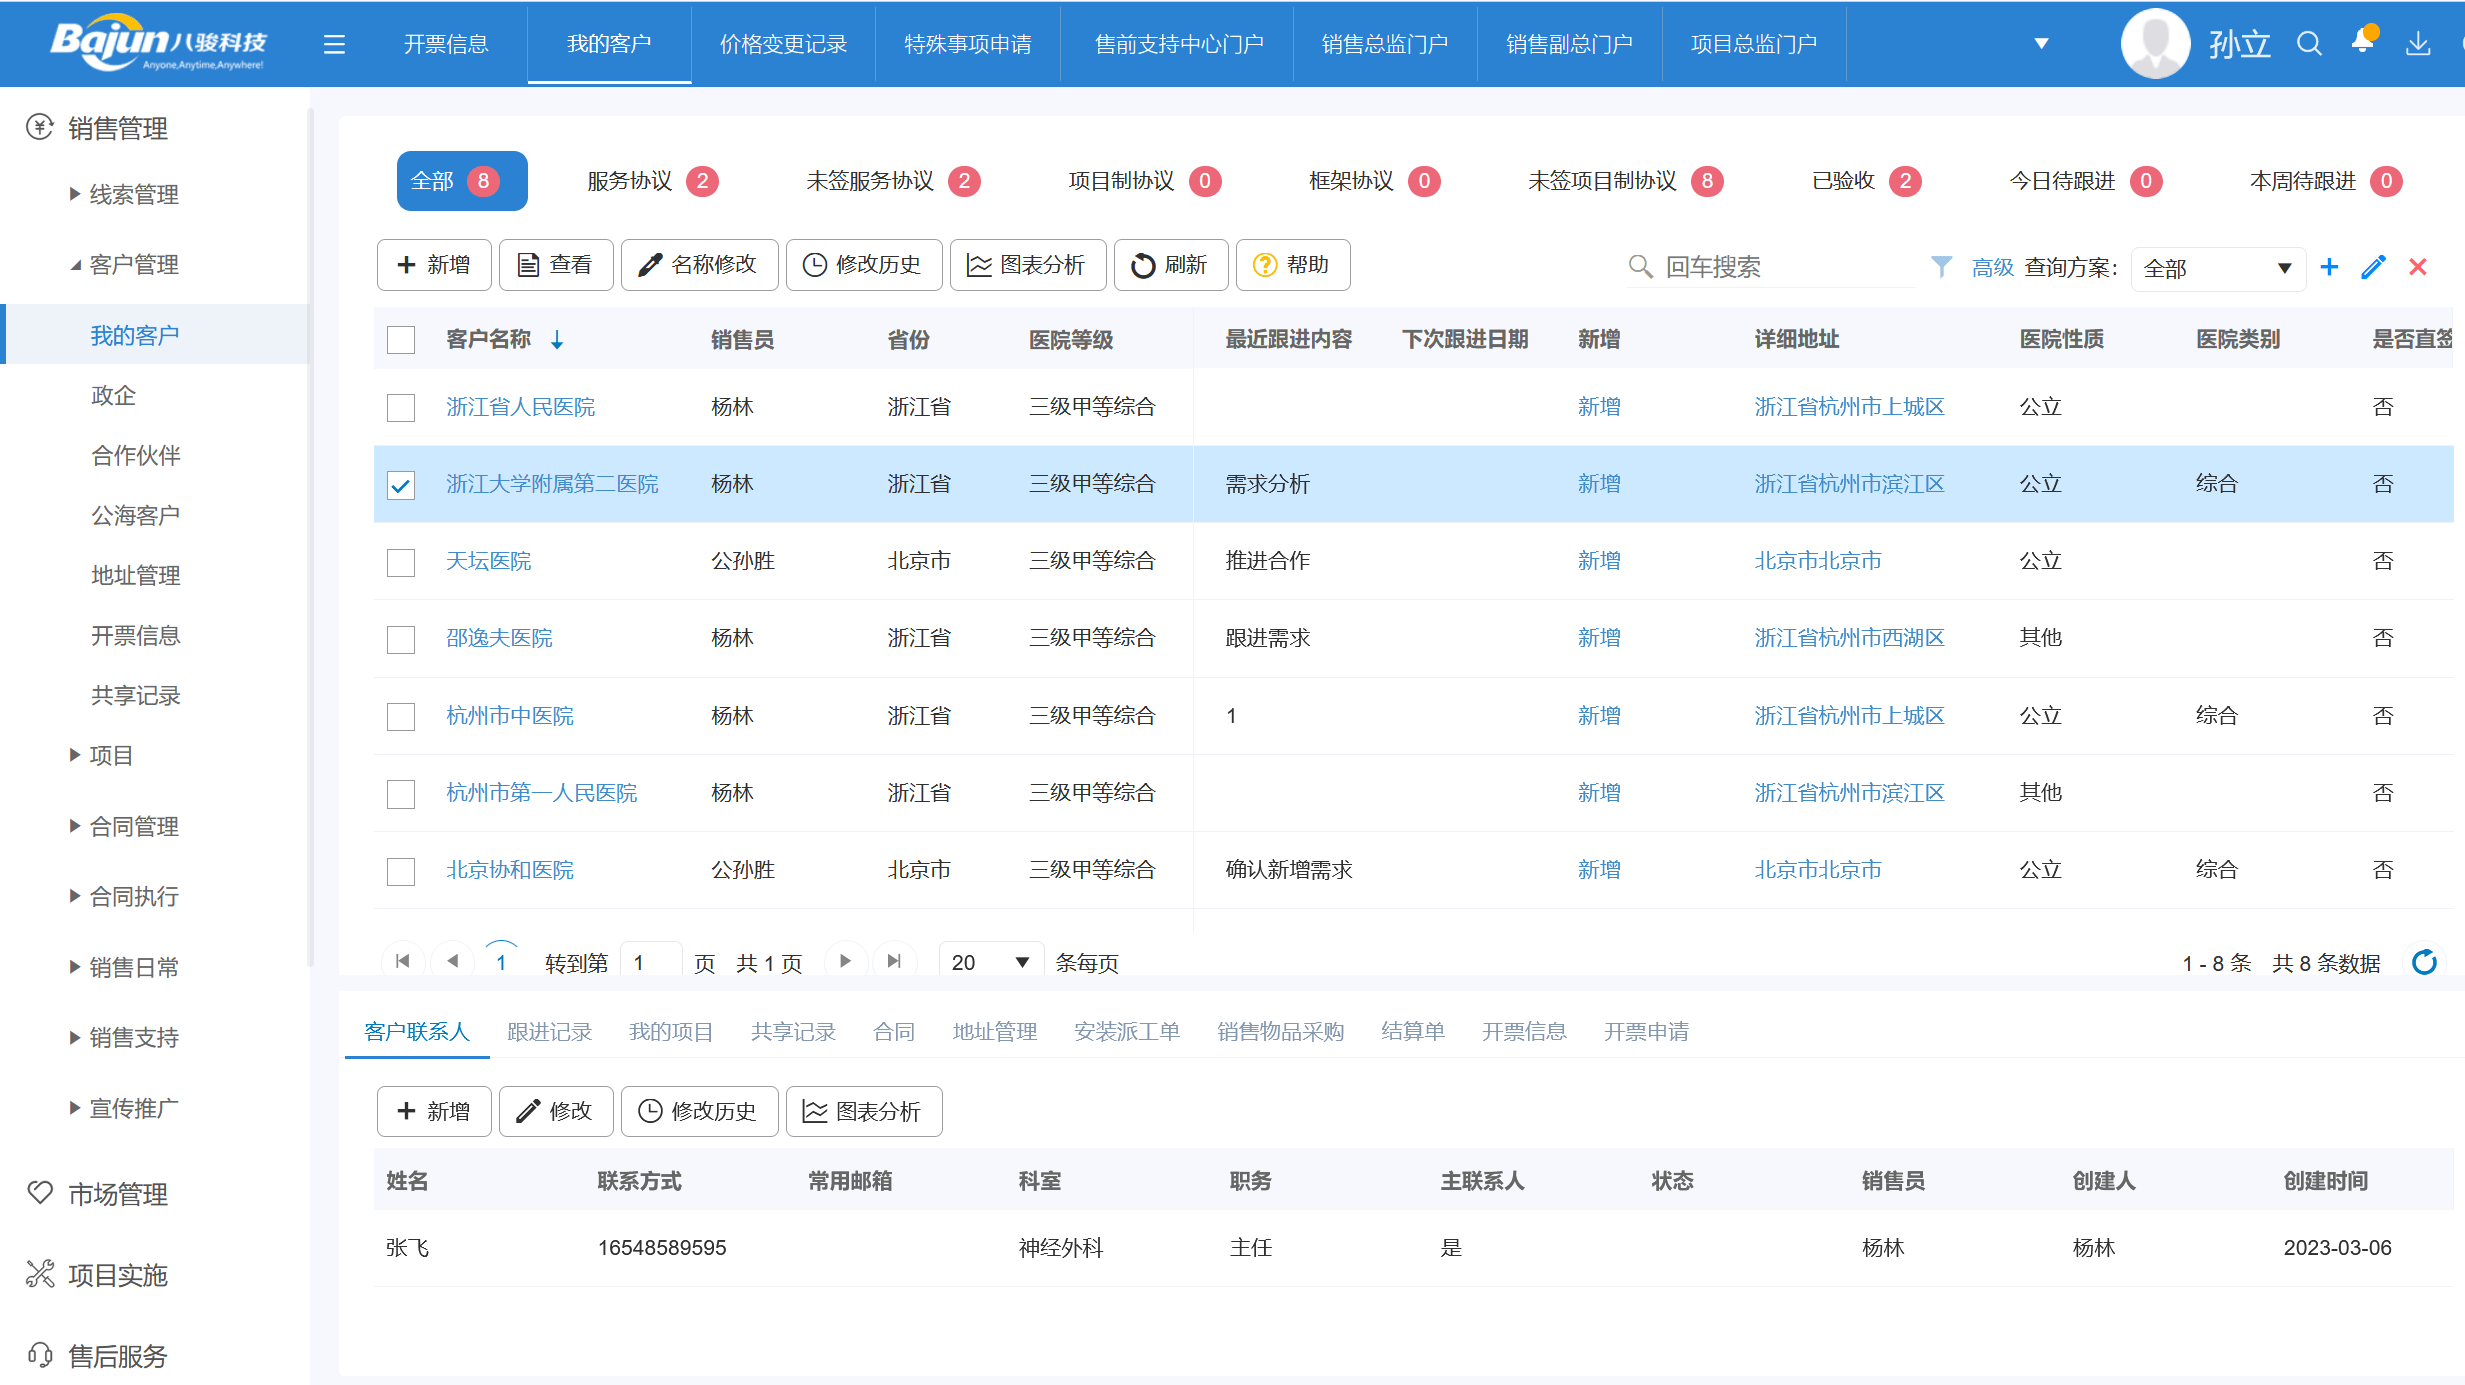Viewport: 2465px width, 1385px height.
Task: Open the 高级 advanced filter funnel icon
Action: point(1941,267)
